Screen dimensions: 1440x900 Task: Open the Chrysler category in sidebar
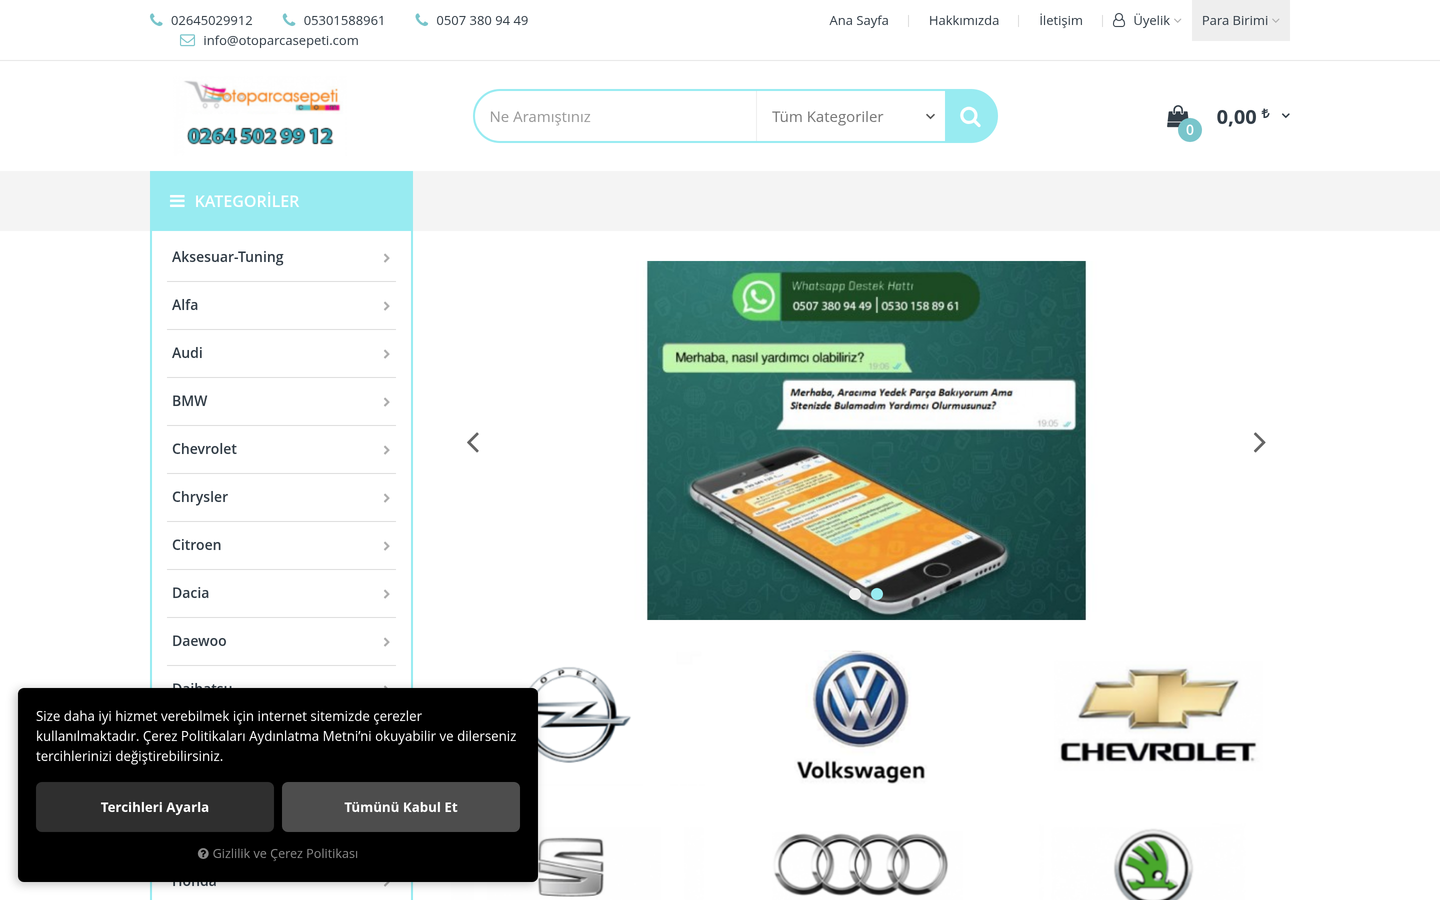pyautogui.click(x=200, y=497)
